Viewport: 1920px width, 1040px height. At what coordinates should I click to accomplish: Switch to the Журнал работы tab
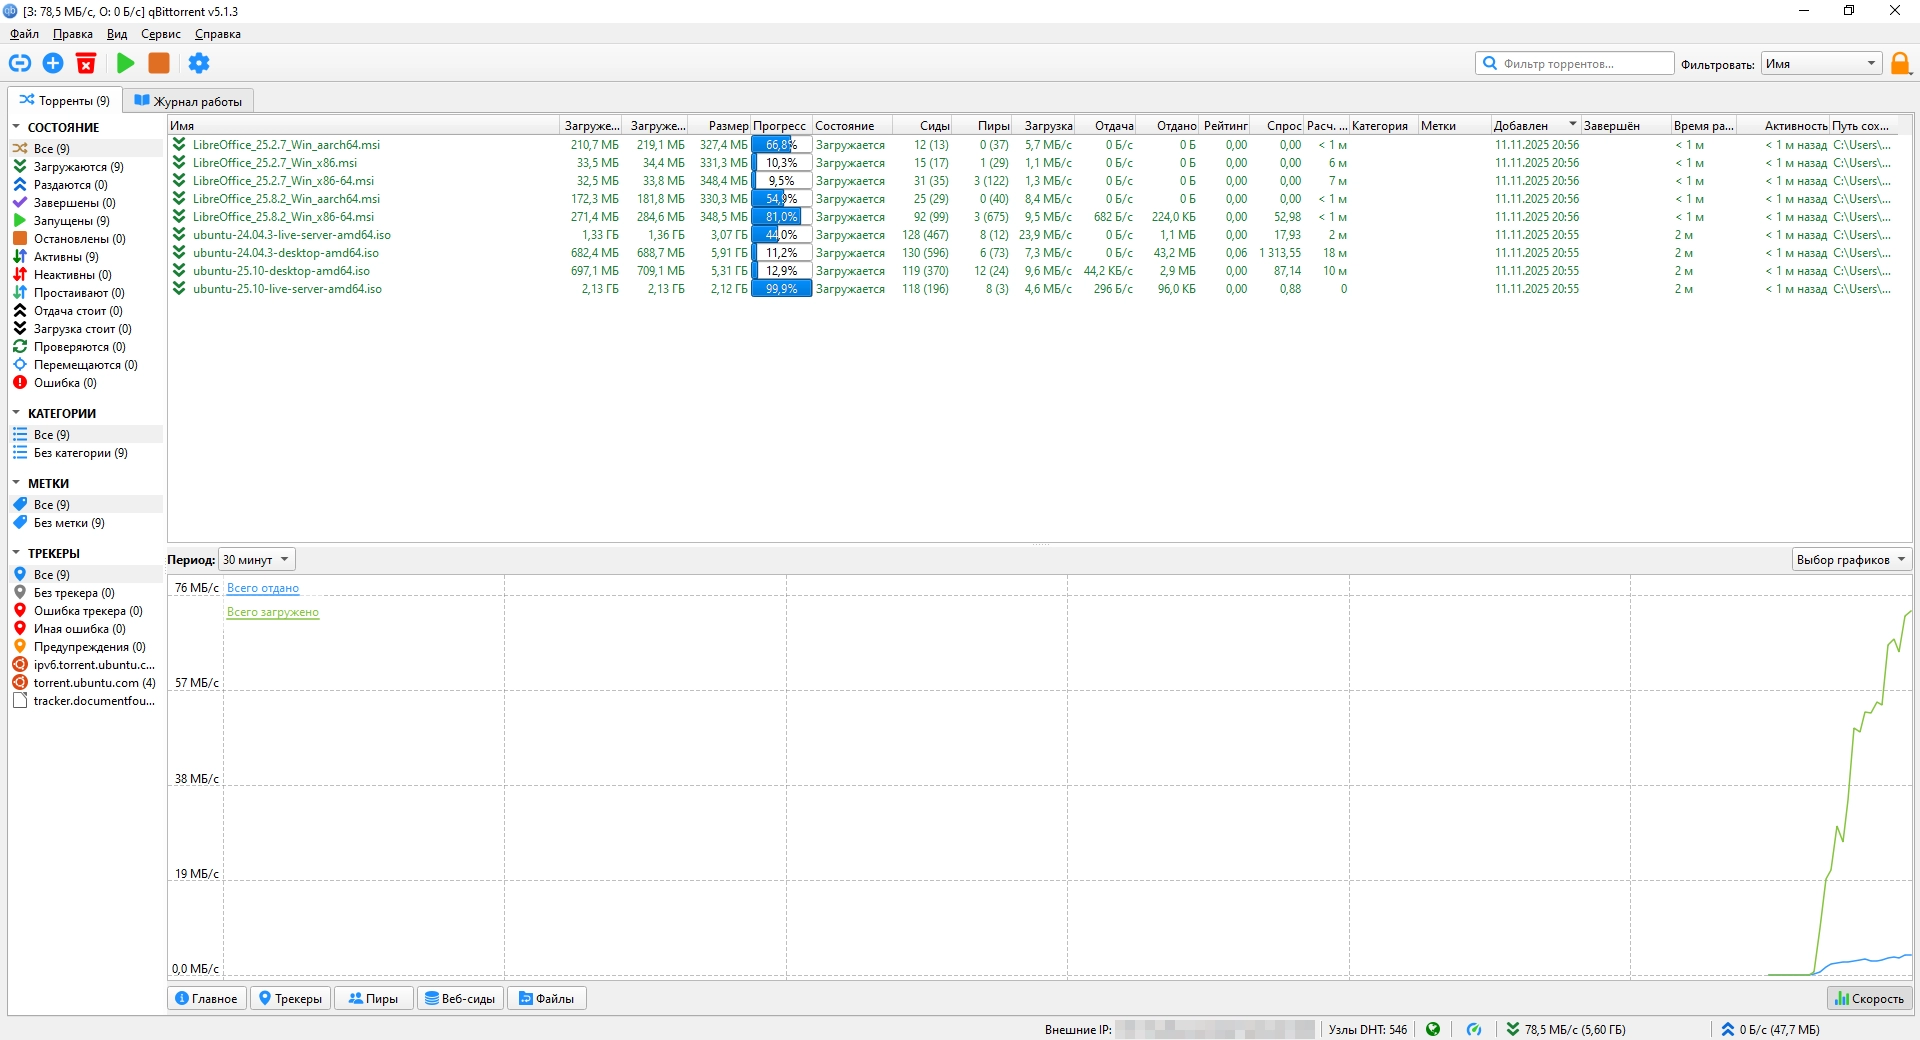click(188, 101)
